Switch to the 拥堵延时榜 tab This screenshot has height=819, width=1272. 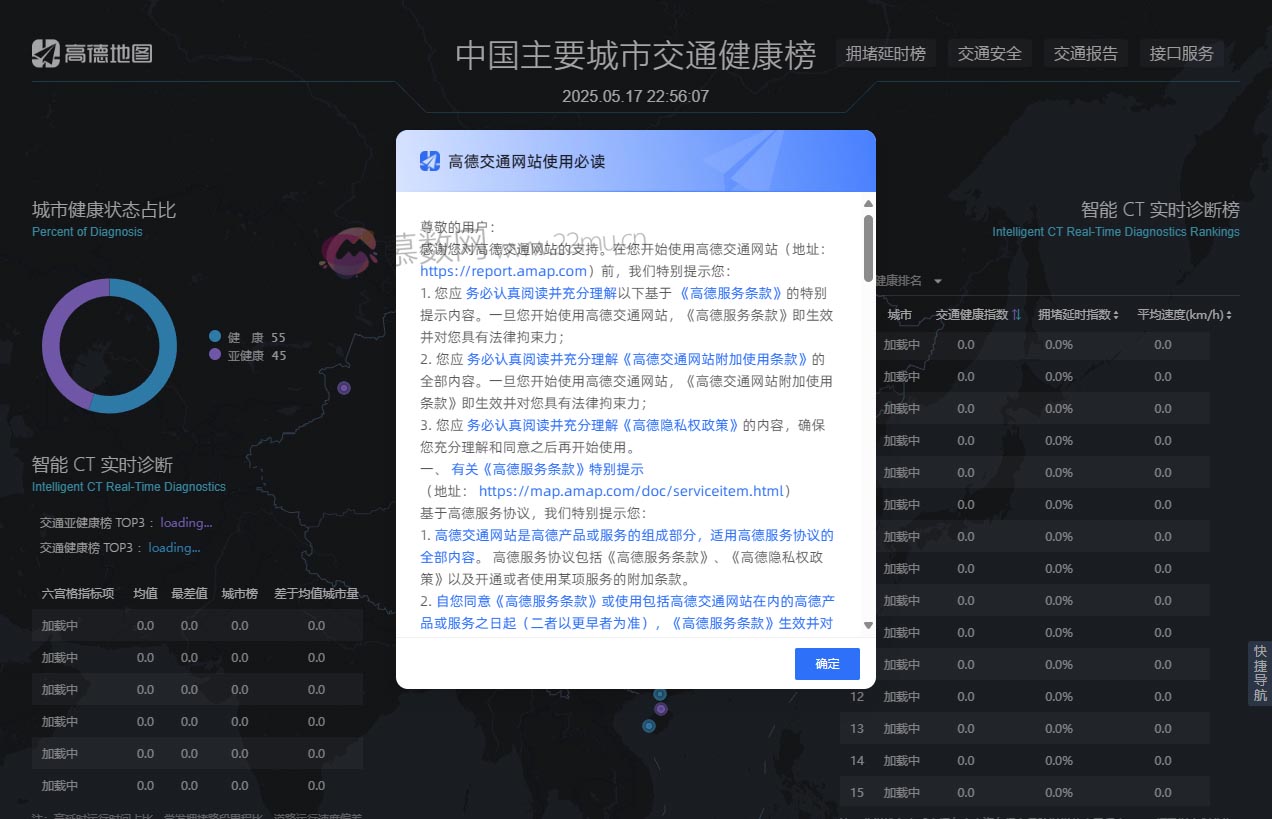886,53
